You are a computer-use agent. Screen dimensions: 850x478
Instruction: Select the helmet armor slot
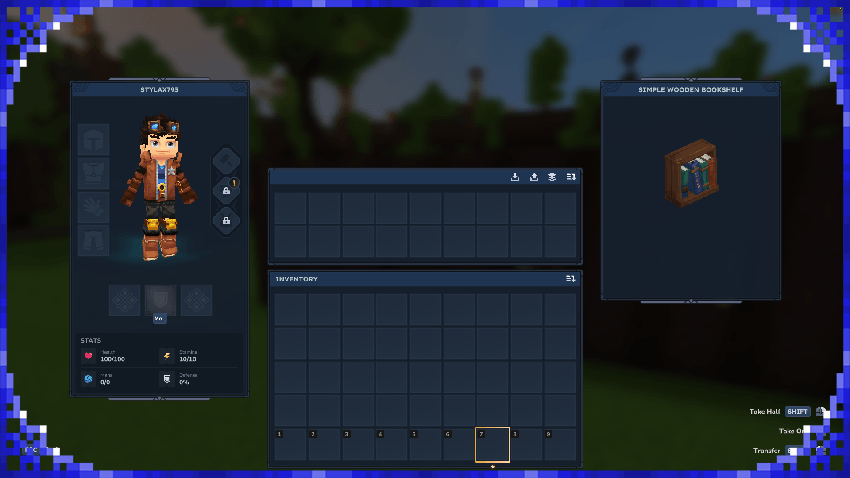coord(93,139)
